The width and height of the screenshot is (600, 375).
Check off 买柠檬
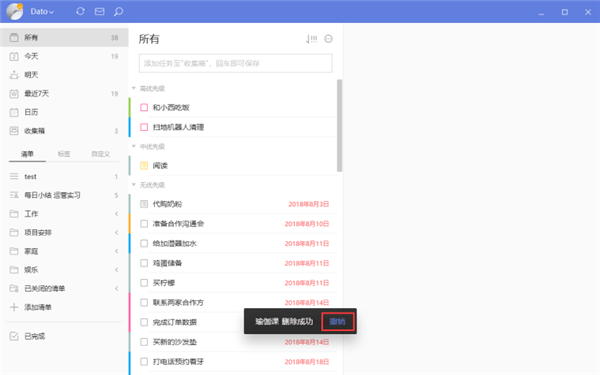[x=144, y=283]
